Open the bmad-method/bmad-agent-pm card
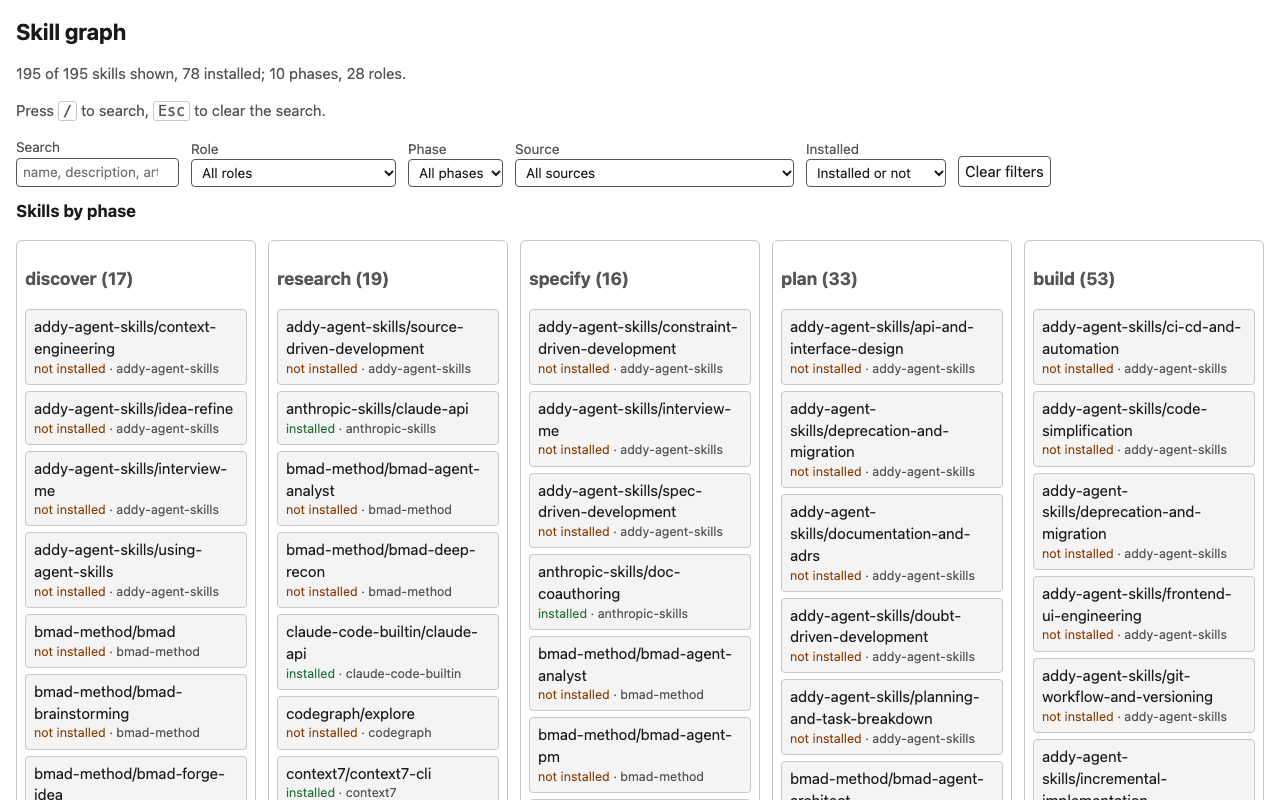Viewport: 1280px width, 800px height. point(640,755)
